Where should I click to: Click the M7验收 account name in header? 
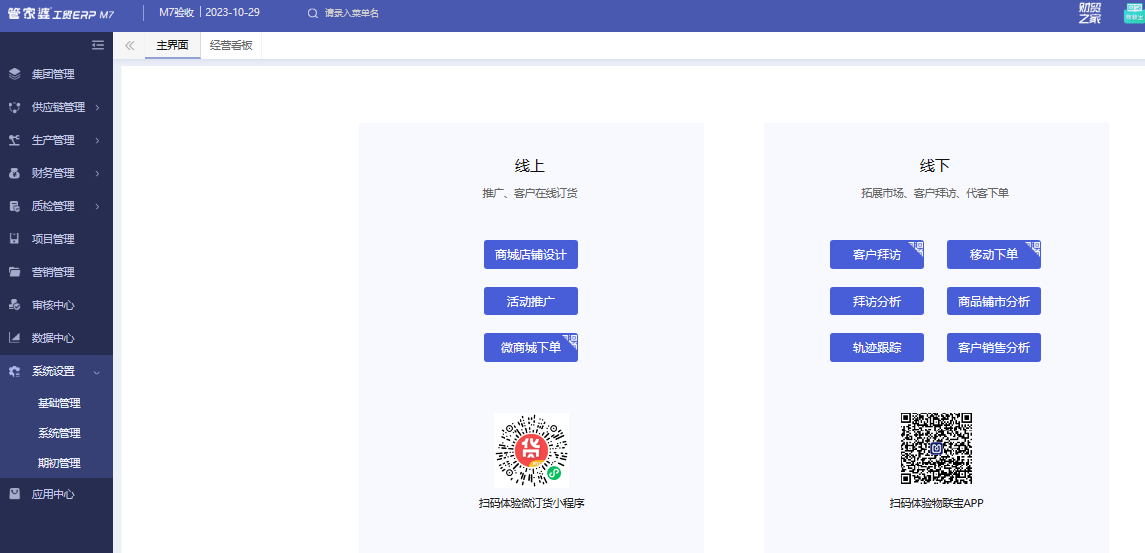[x=177, y=12]
